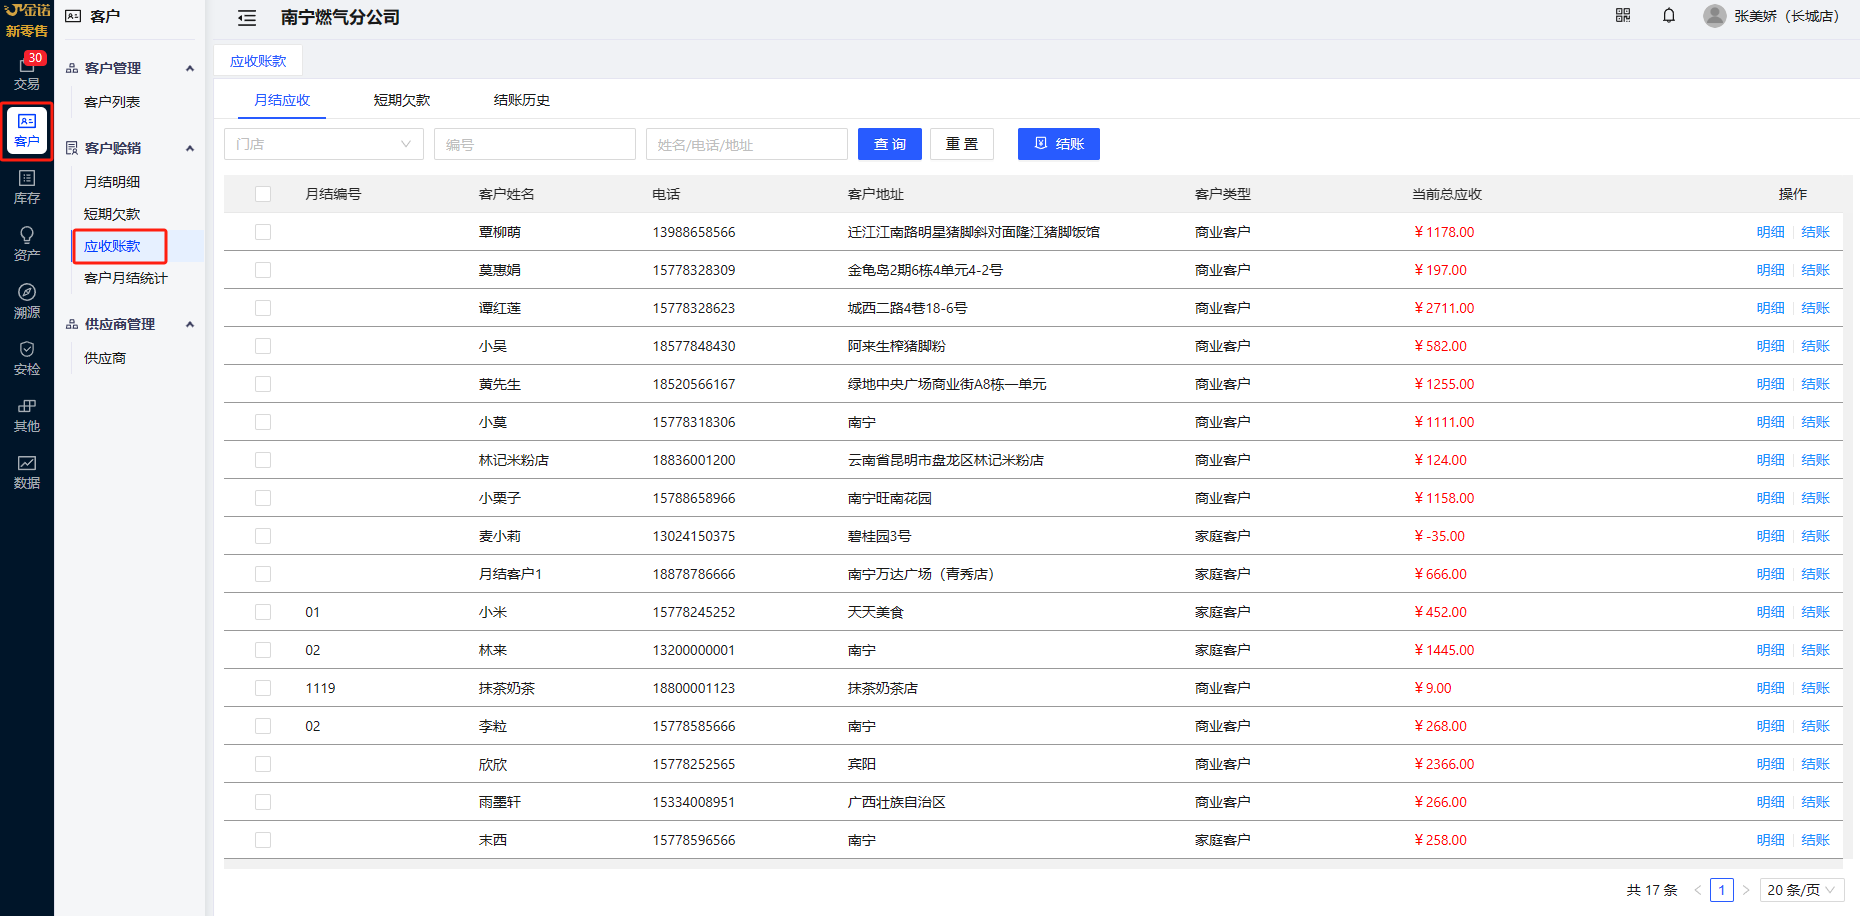Open the QR code icon in the header
1860x916 pixels.
1623,15
